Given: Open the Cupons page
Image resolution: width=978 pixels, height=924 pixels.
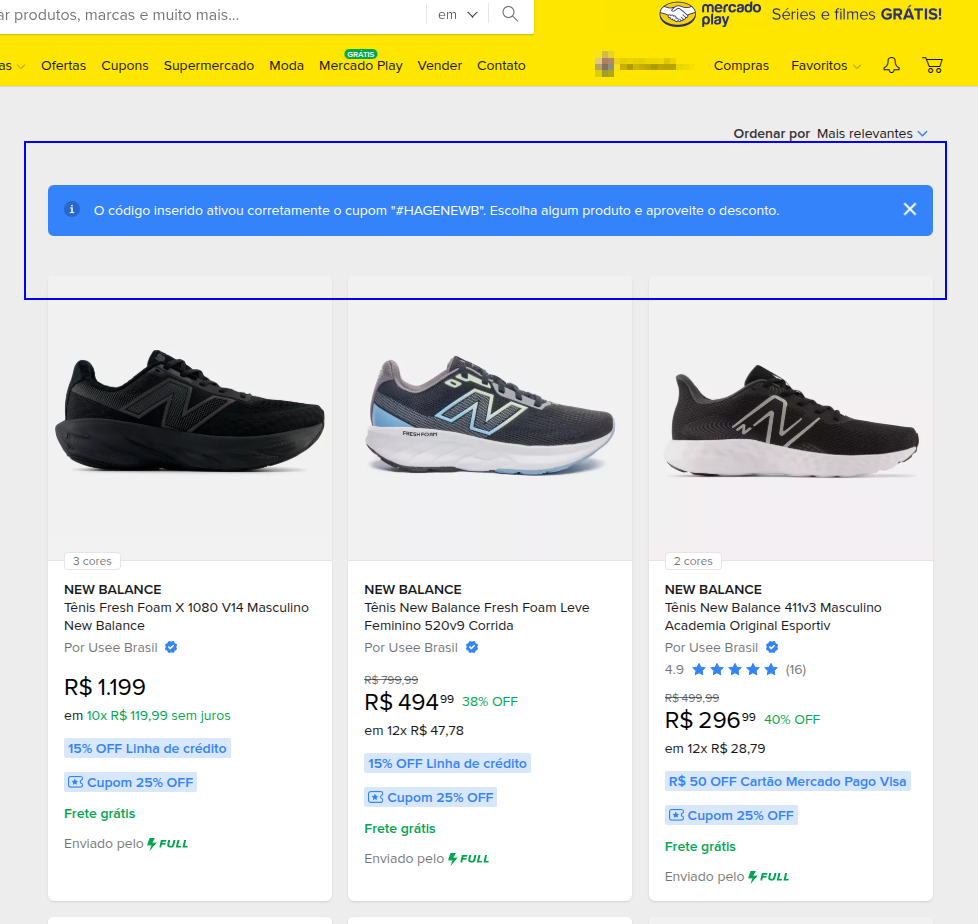Looking at the screenshot, I should 125,66.
